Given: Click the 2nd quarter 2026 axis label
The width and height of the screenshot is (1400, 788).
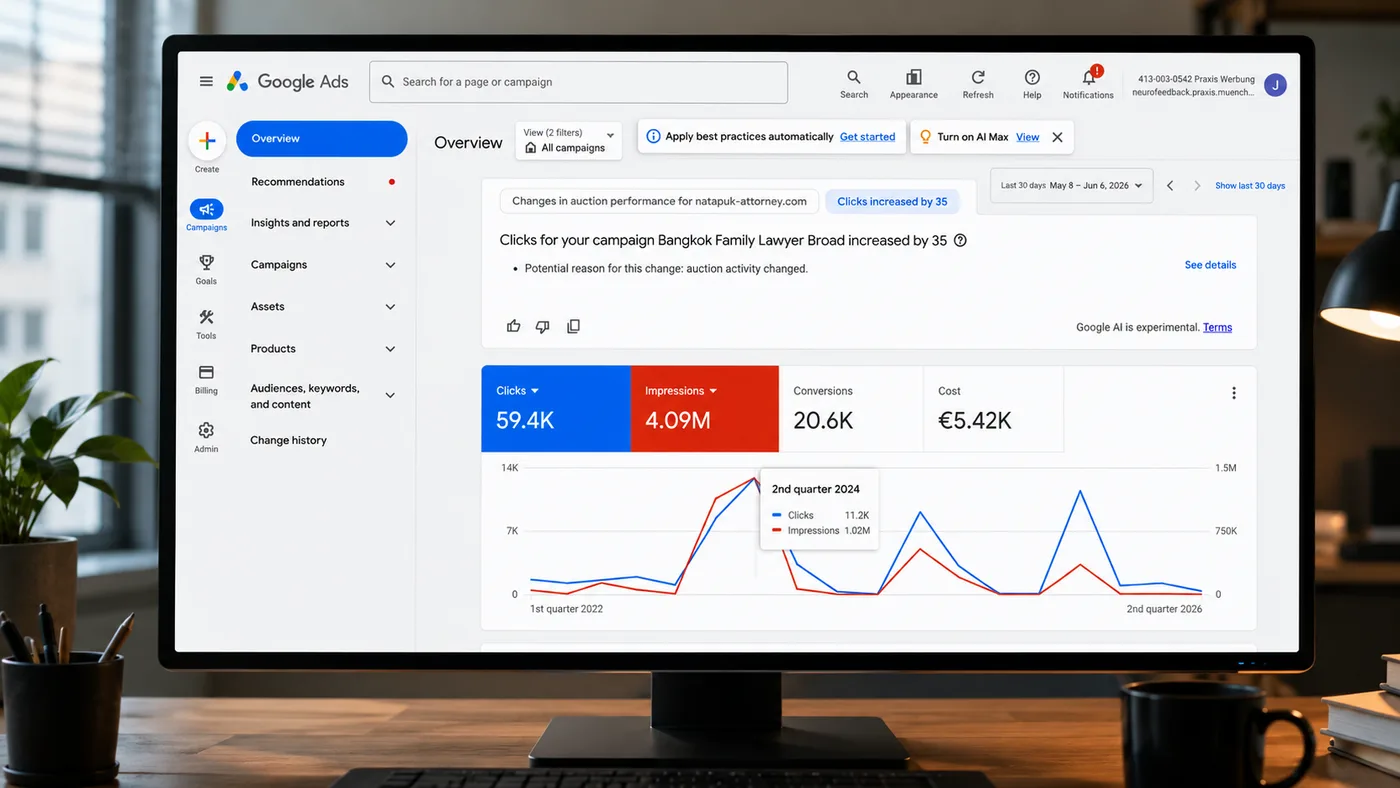Looking at the screenshot, I should (x=1165, y=609).
